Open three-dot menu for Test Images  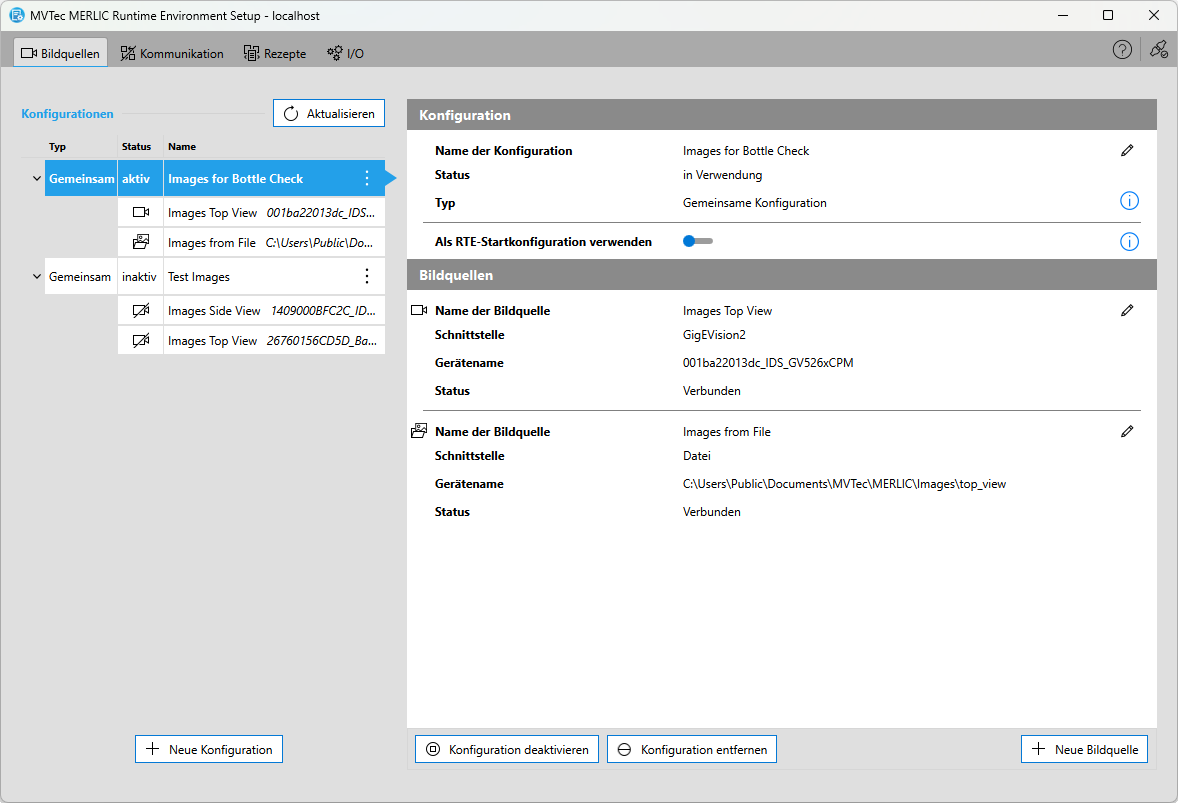pos(366,277)
